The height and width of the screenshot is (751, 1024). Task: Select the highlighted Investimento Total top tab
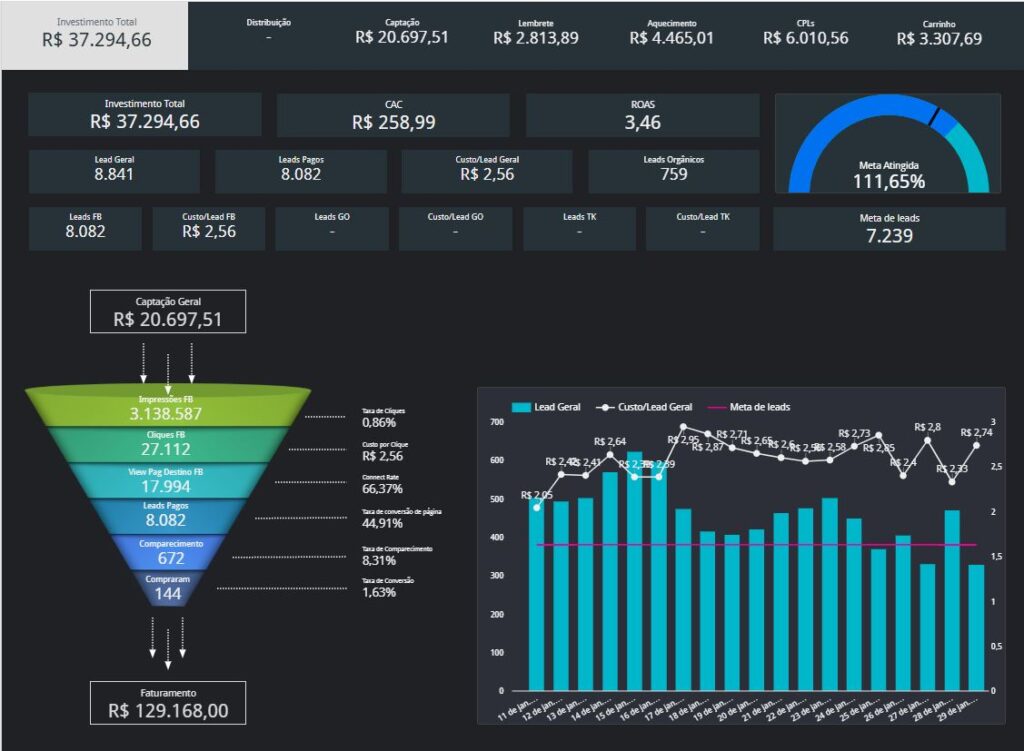(x=96, y=34)
